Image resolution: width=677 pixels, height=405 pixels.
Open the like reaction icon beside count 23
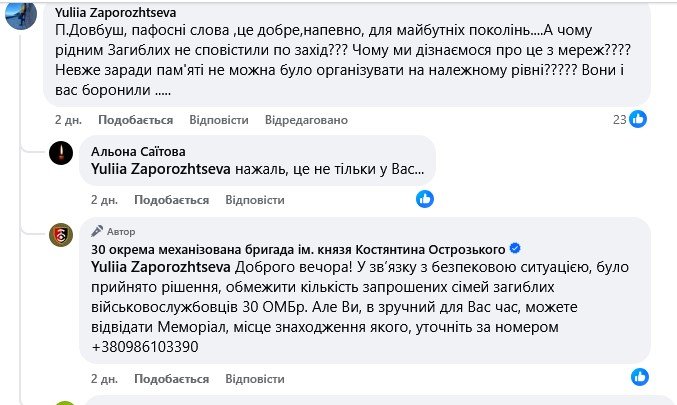coord(637,120)
